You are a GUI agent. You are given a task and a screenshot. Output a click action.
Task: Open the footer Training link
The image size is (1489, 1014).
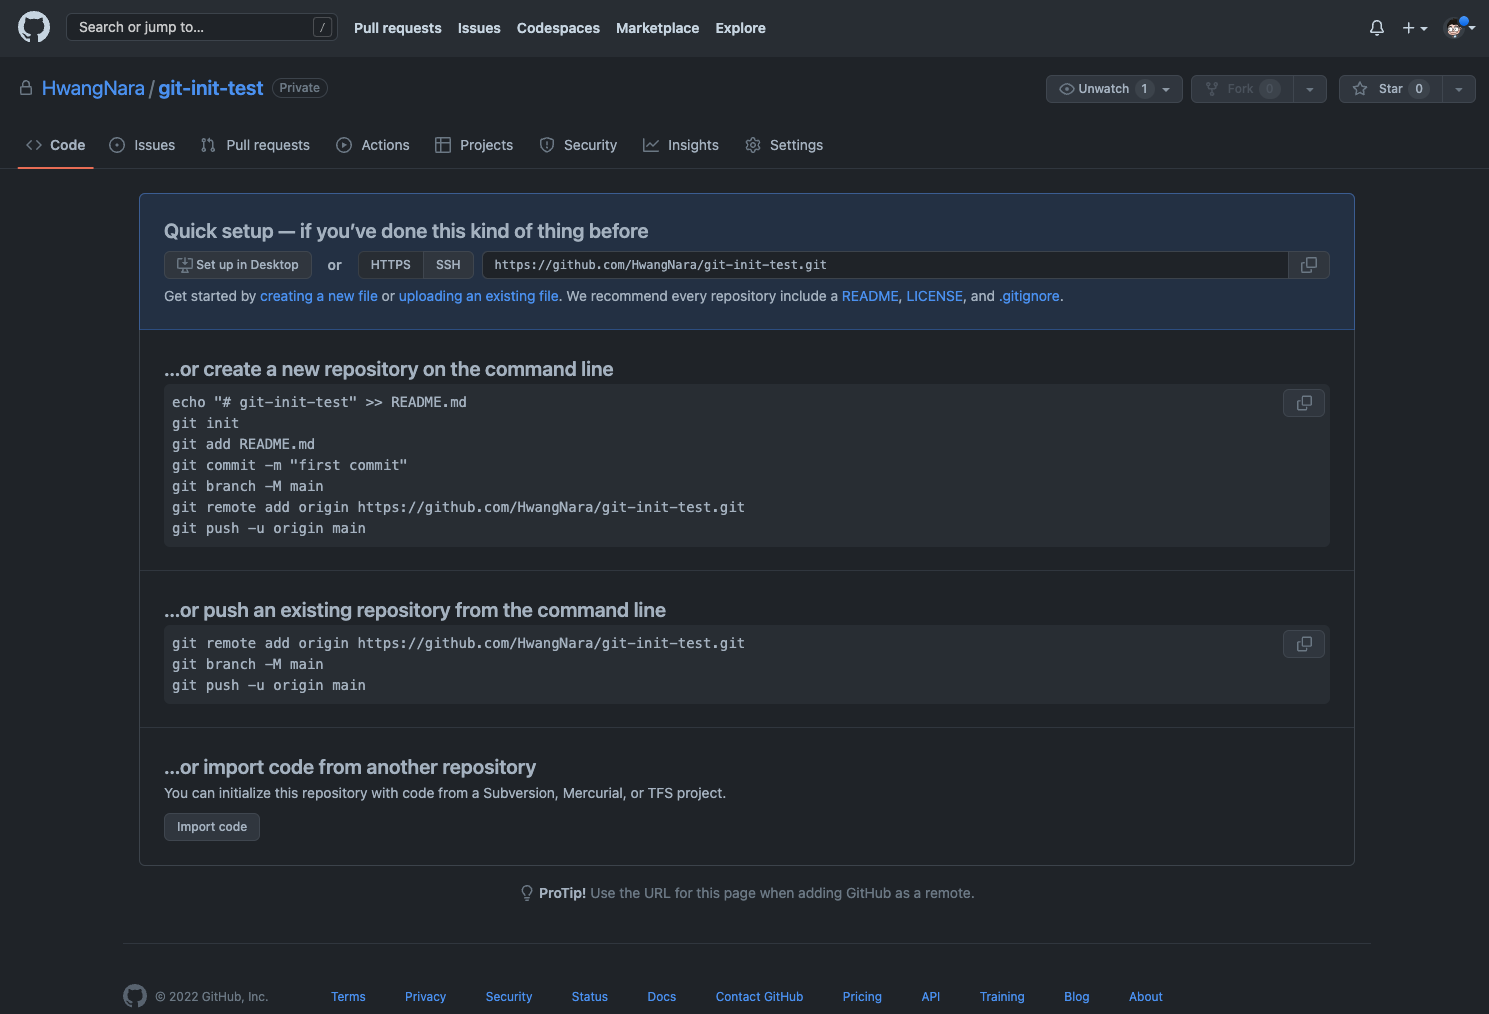[x=1002, y=997]
